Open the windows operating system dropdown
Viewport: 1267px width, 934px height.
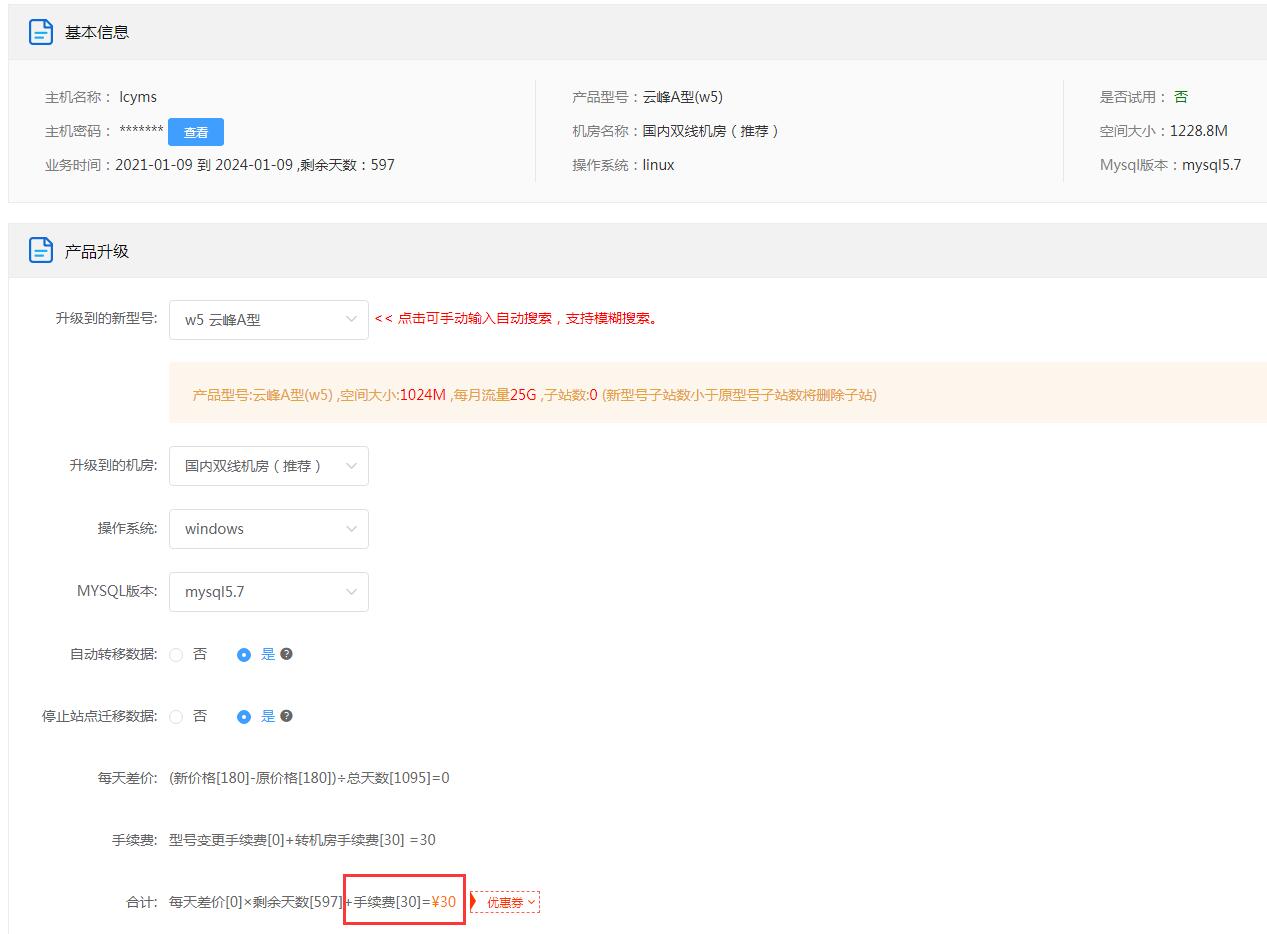tap(268, 528)
